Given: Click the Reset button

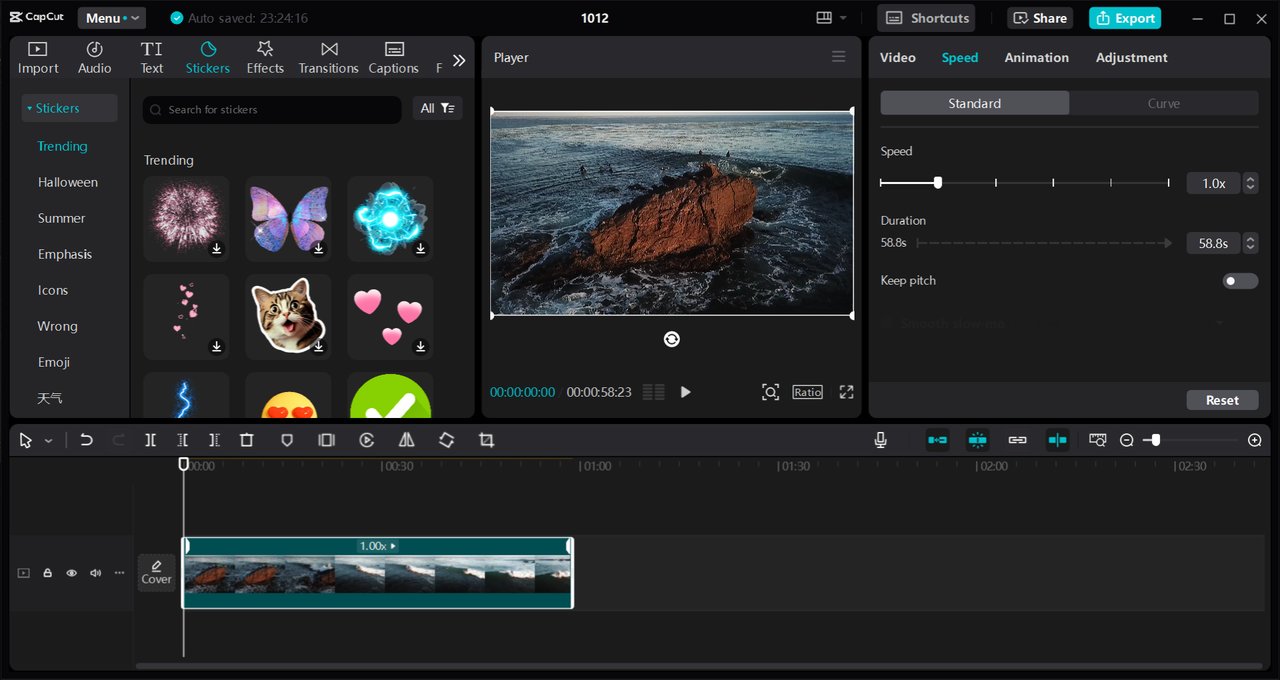Looking at the screenshot, I should click(x=1222, y=400).
